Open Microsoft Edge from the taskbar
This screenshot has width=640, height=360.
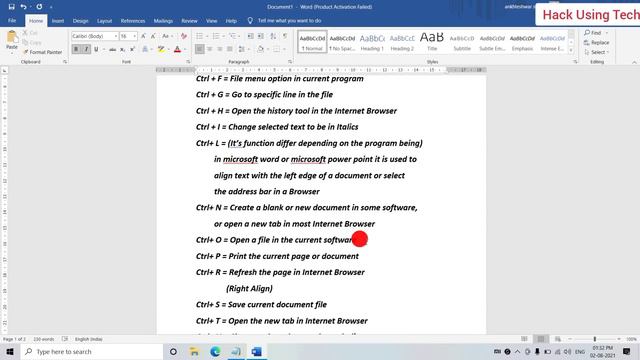pyautogui.click(x=215, y=351)
